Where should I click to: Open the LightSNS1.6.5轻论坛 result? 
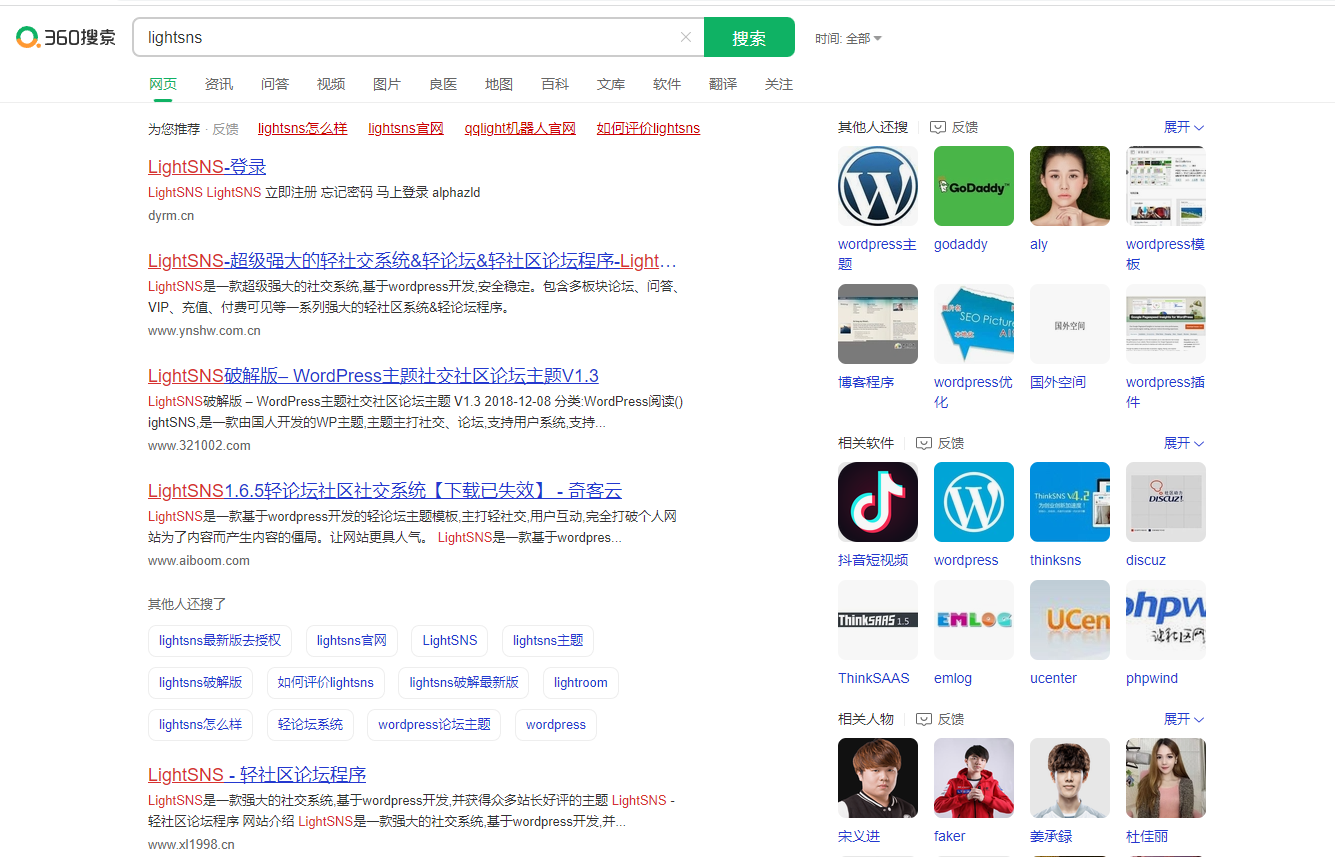coord(385,491)
